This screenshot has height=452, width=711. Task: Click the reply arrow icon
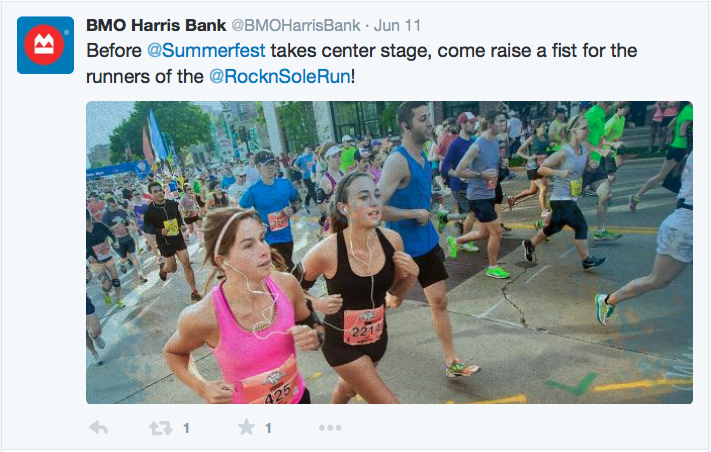pos(99,428)
